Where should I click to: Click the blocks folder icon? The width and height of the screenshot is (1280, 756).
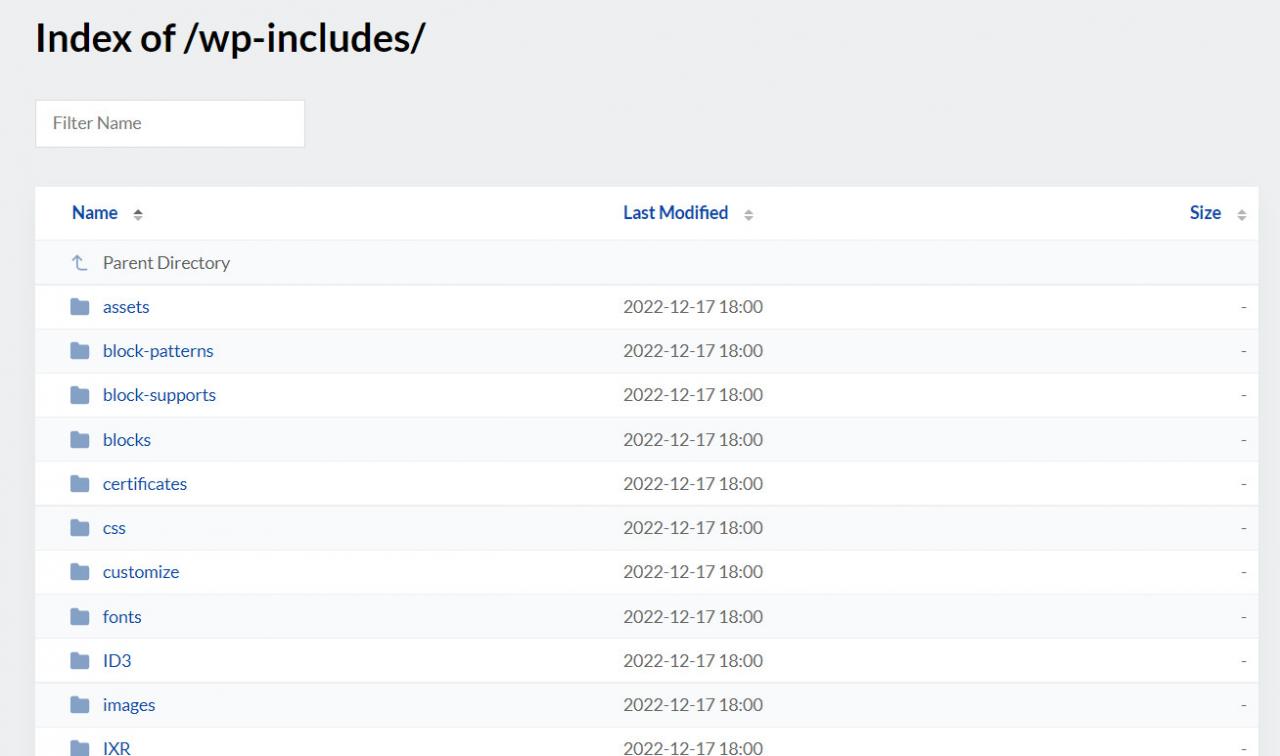pos(80,440)
